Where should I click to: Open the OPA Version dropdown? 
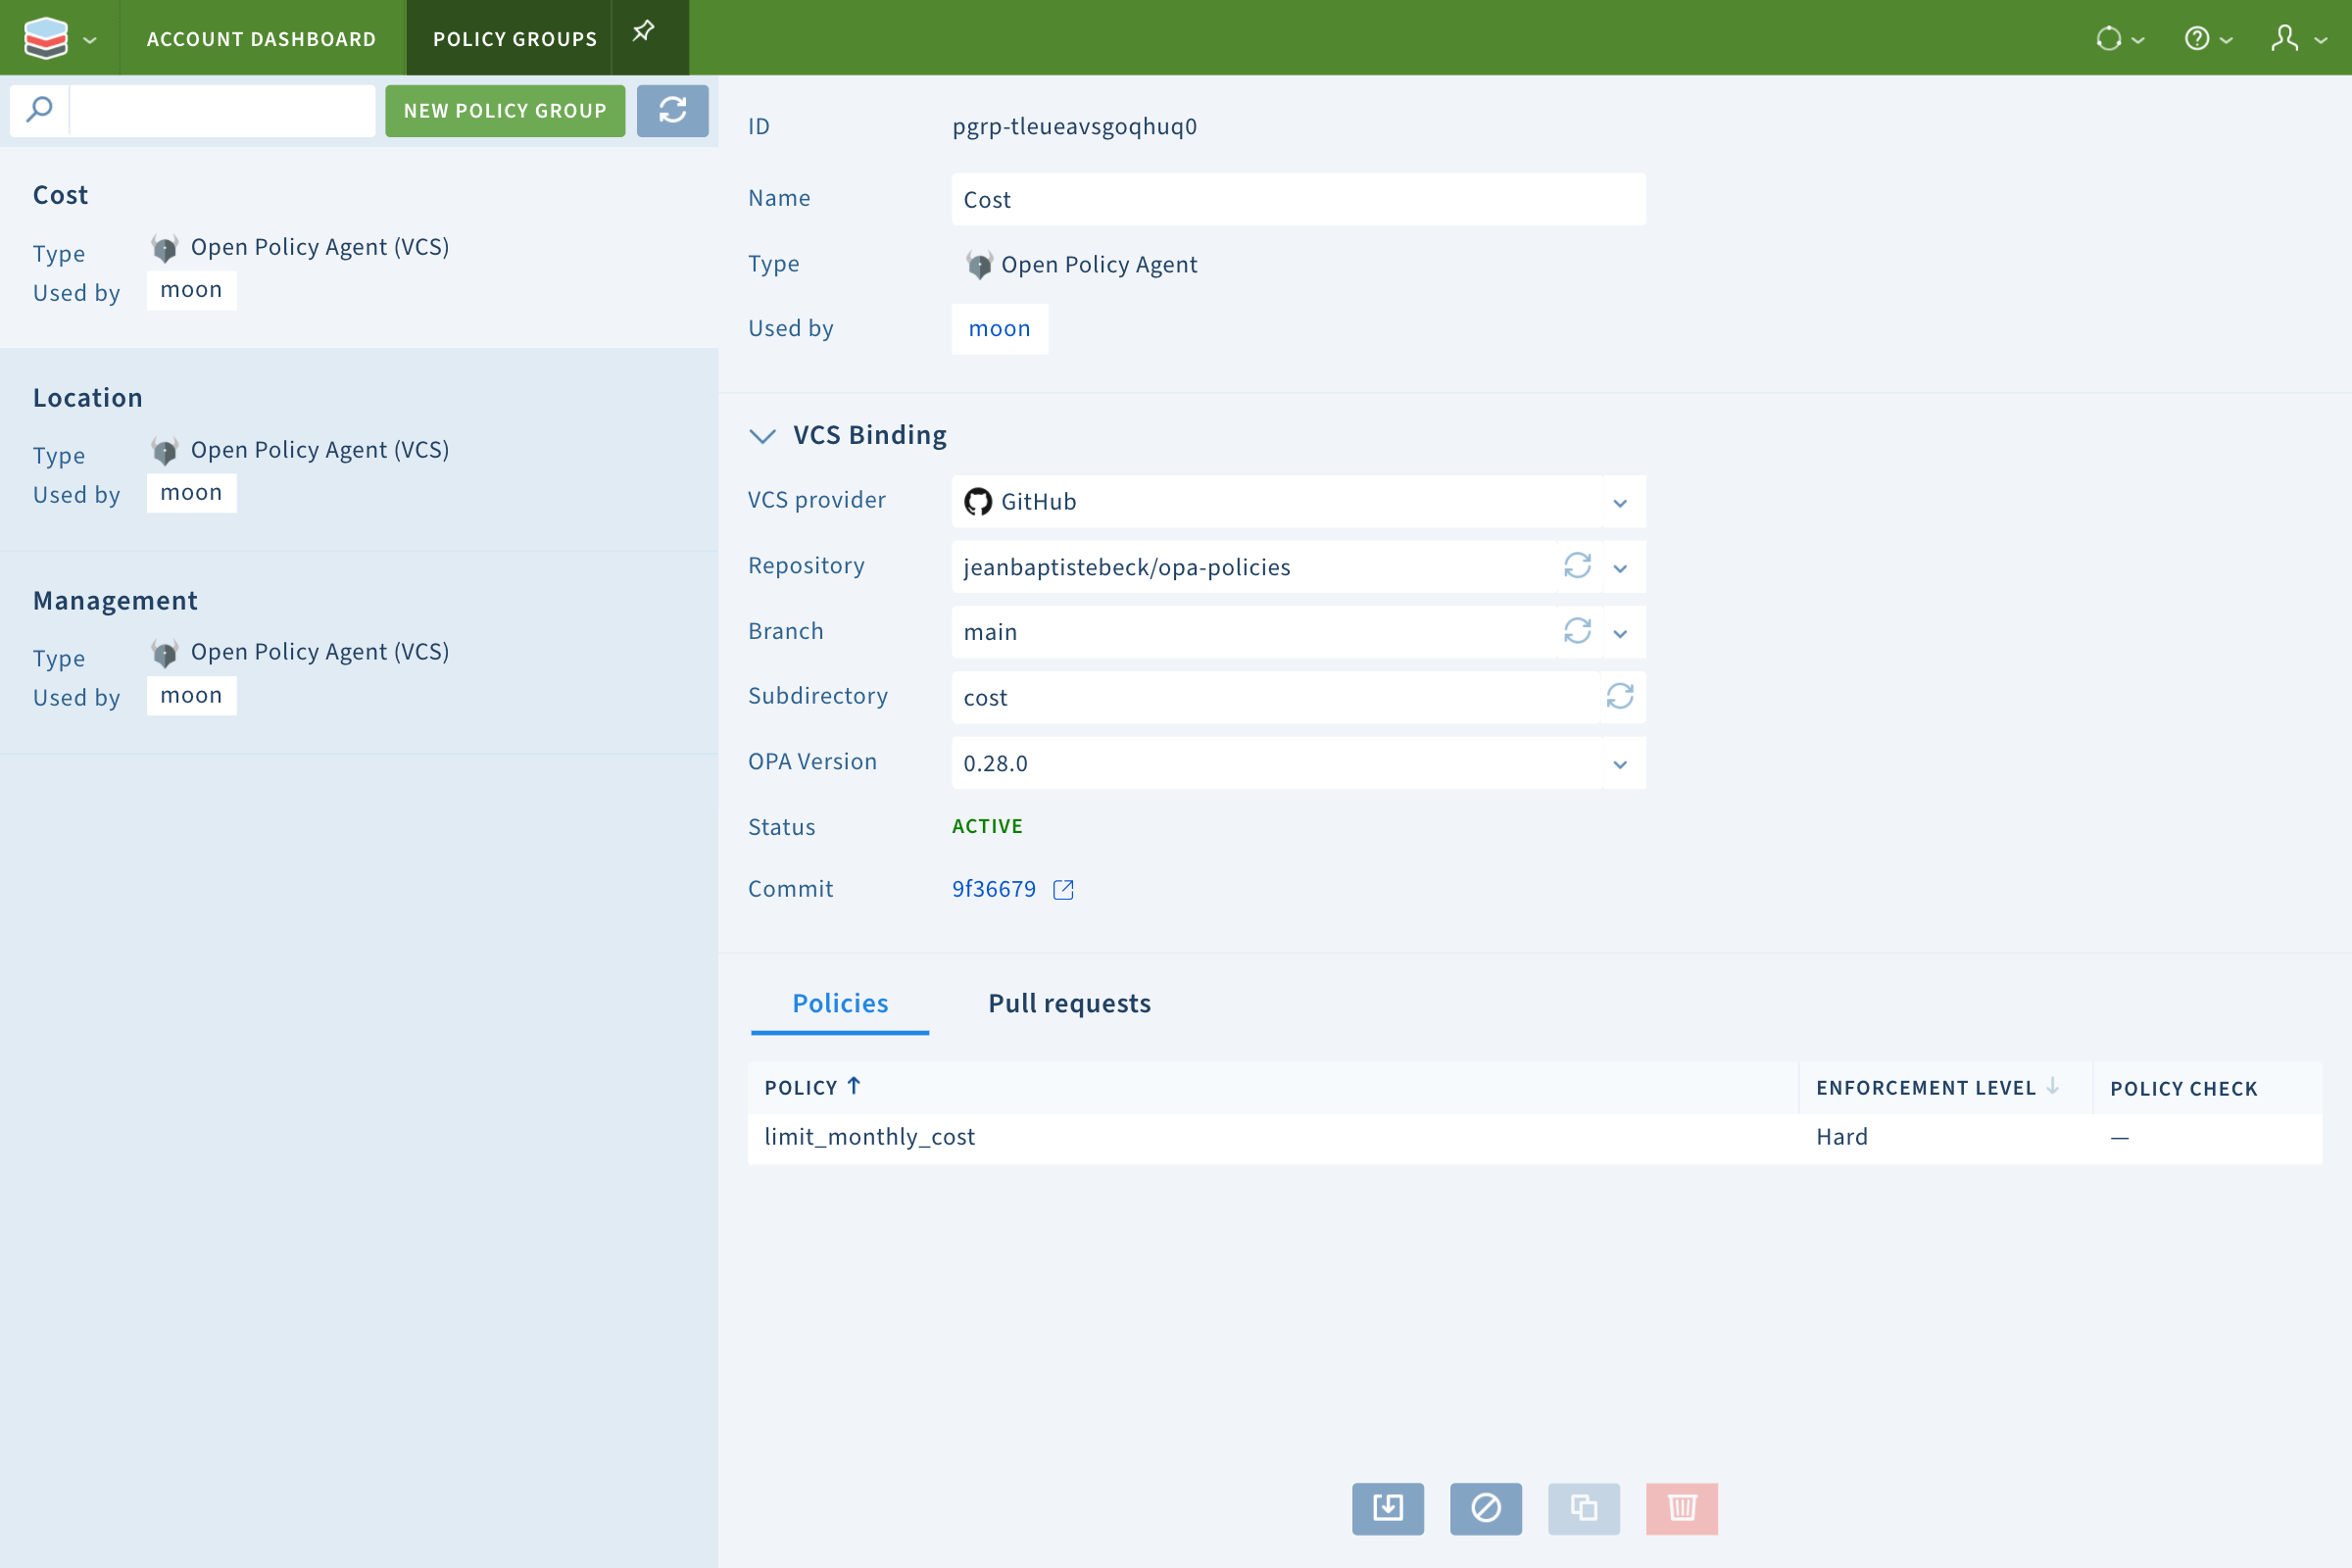click(1620, 763)
